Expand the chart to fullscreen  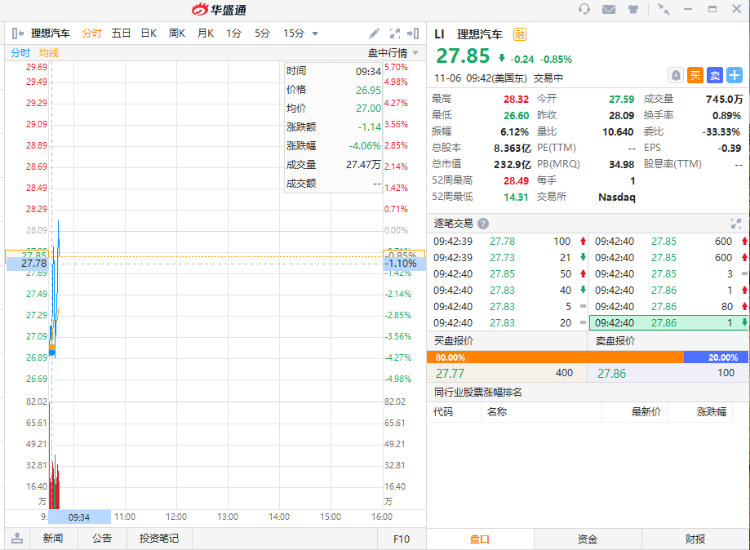tap(394, 33)
